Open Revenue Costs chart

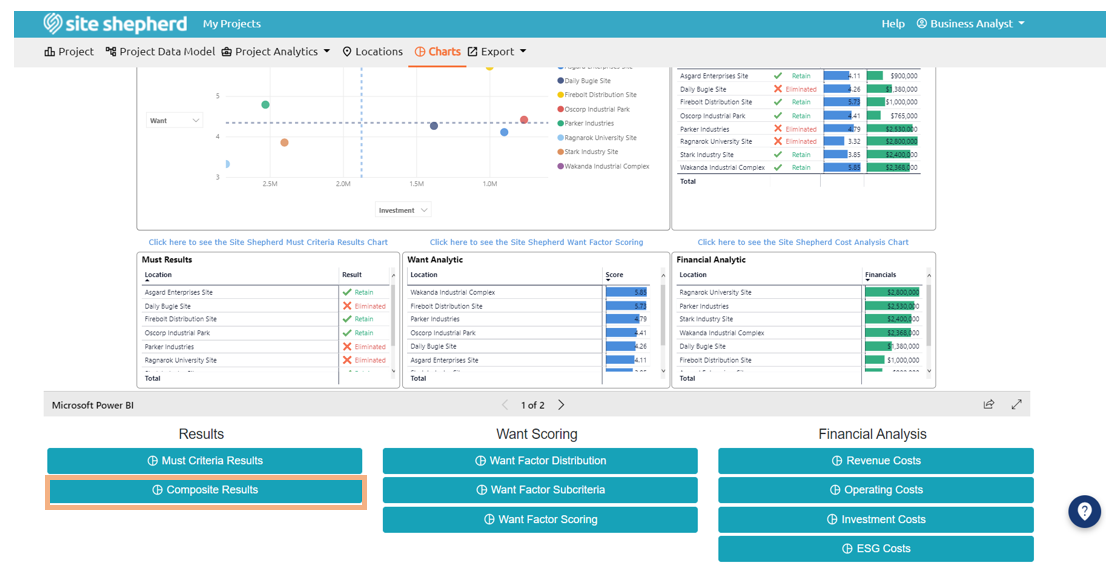[x=876, y=461]
